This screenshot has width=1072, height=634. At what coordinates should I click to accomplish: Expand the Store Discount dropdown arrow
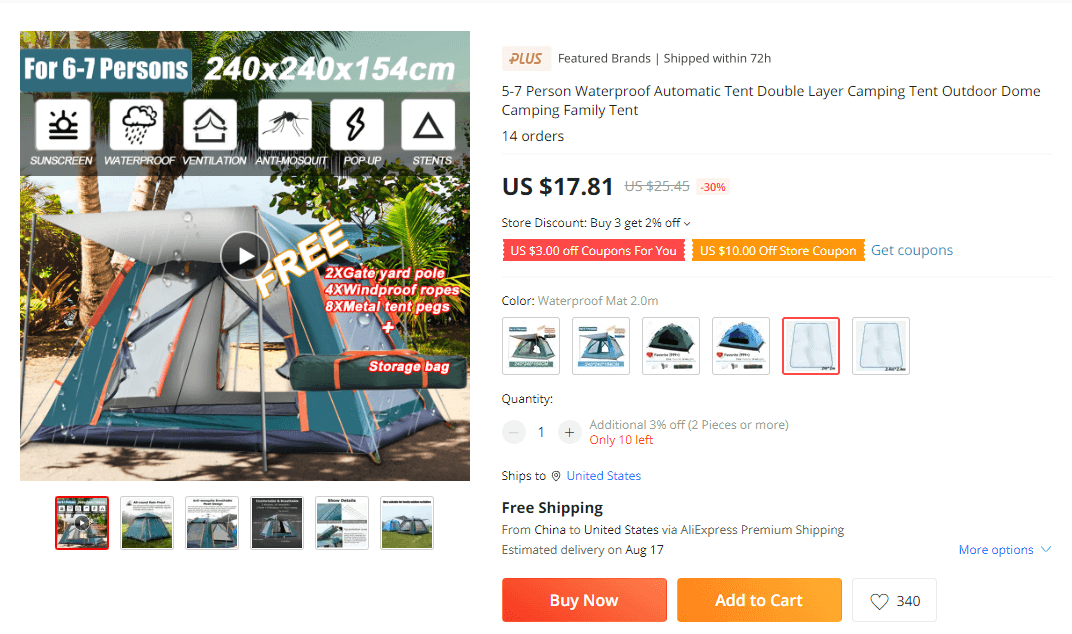coord(687,224)
